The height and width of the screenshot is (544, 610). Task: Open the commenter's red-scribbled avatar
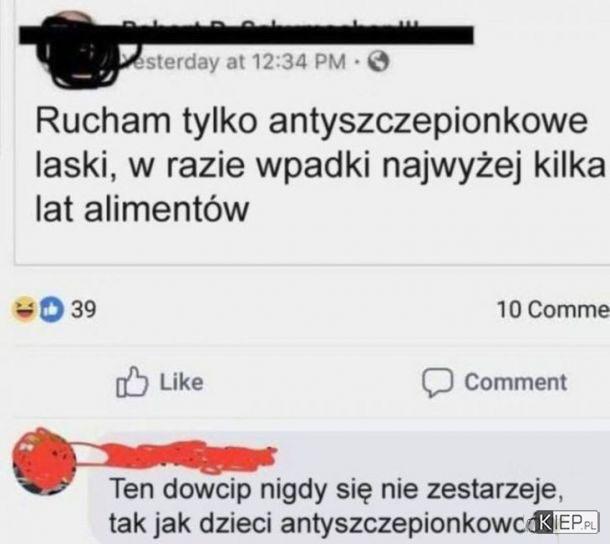click(44, 462)
